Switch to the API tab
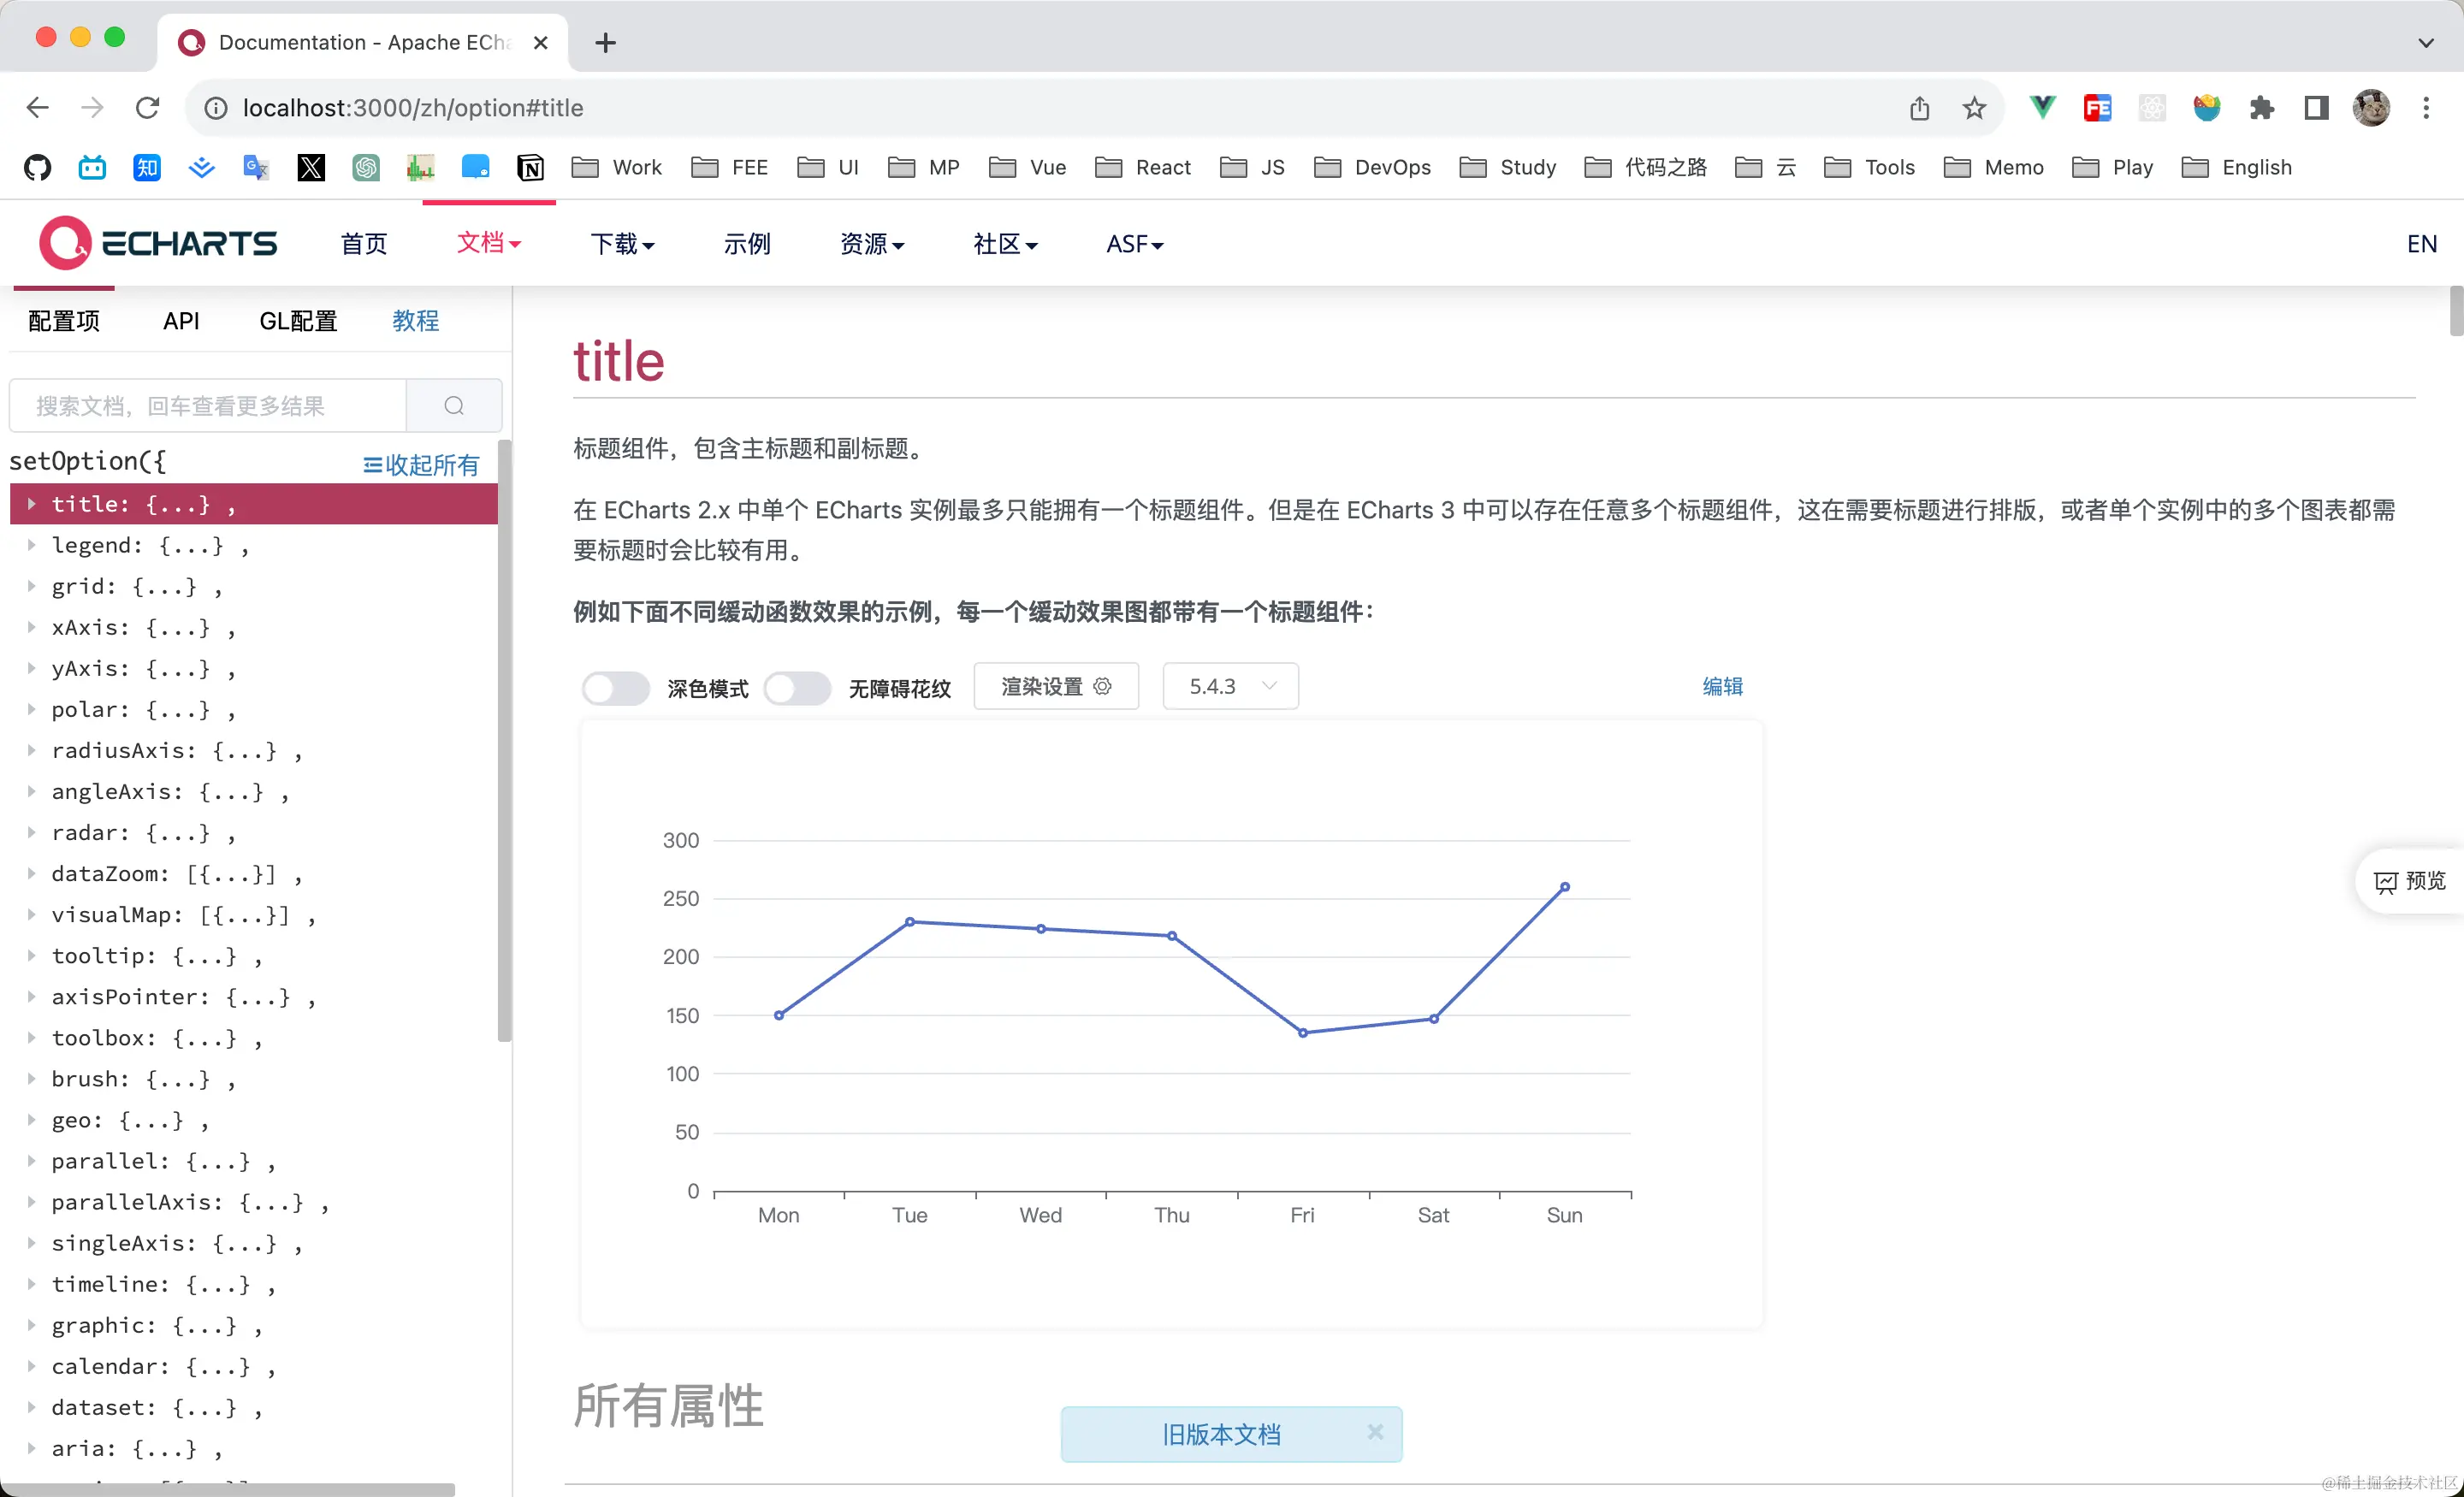2464x1497 pixels. tap(181, 321)
